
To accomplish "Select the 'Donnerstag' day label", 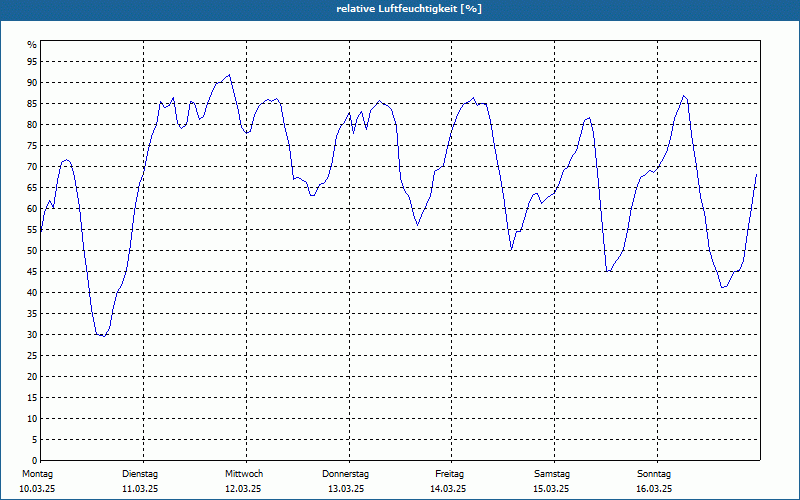I will pos(345,474).
